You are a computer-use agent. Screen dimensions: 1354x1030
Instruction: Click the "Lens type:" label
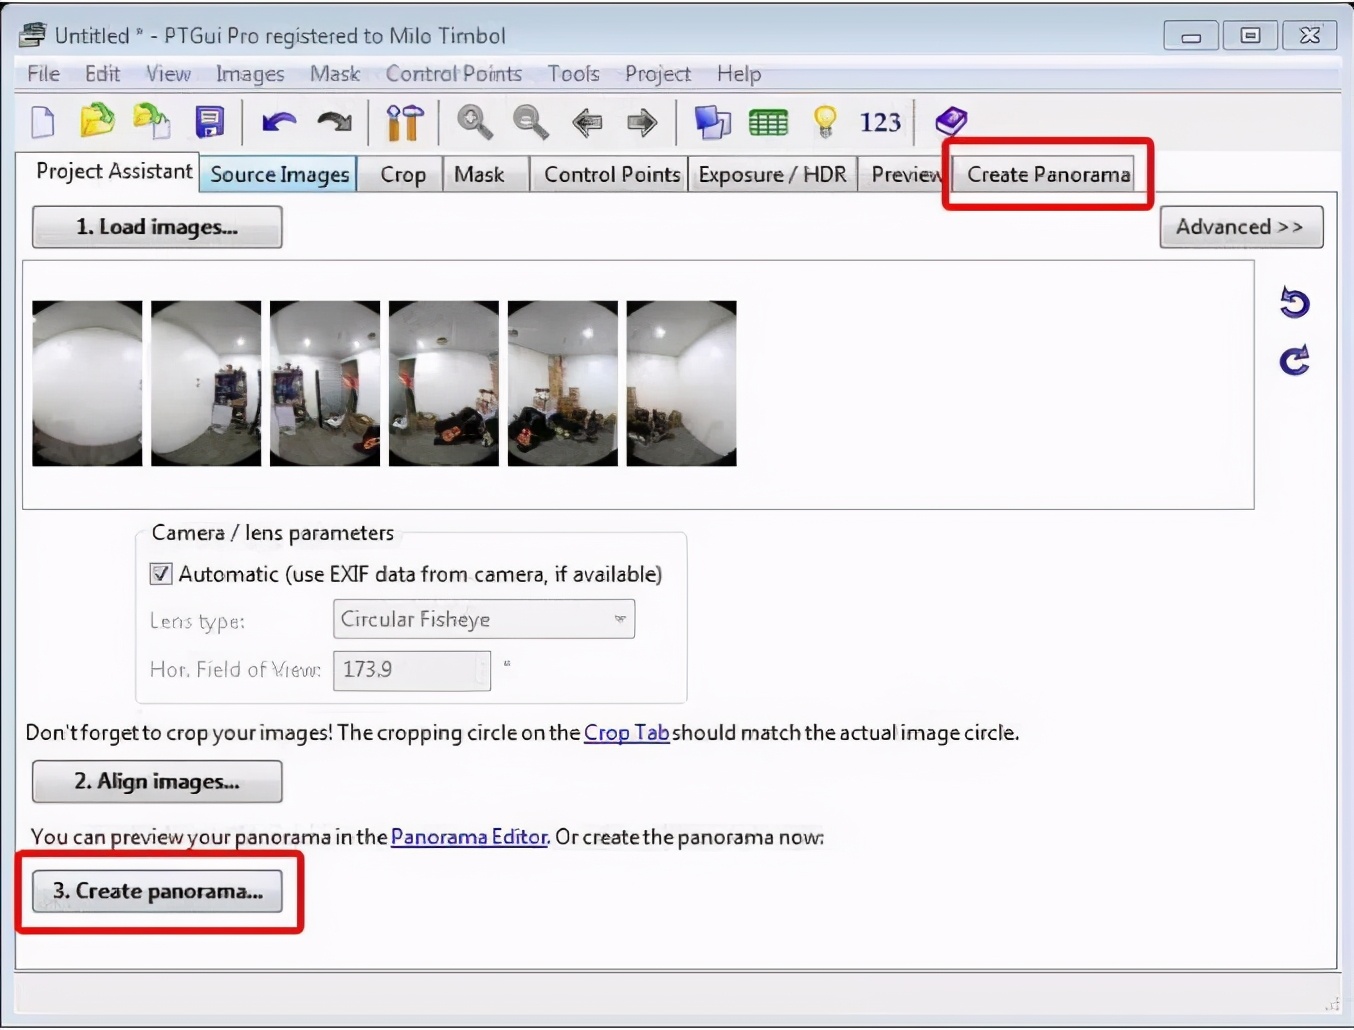197,621
